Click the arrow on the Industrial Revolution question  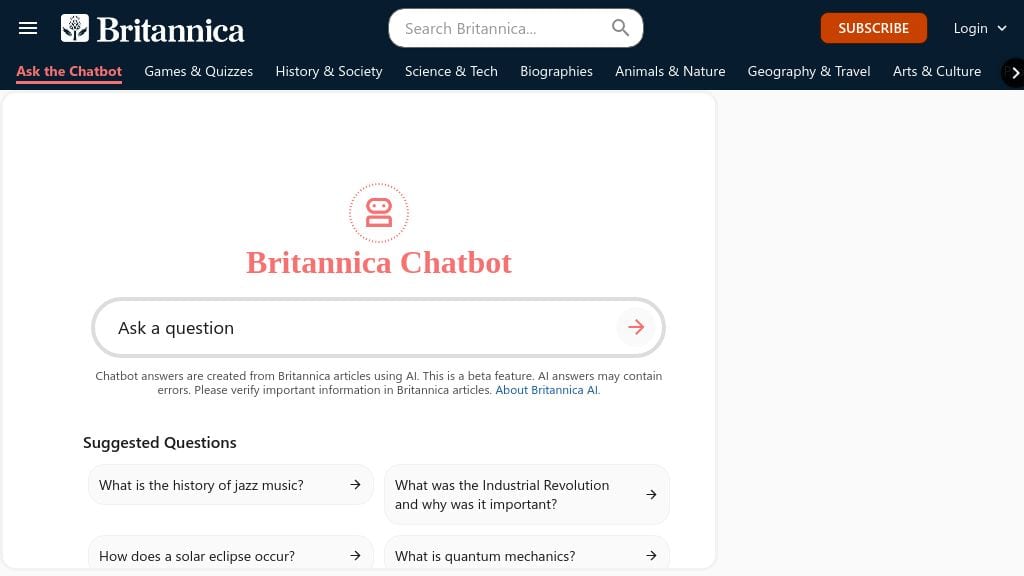pos(651,494)
